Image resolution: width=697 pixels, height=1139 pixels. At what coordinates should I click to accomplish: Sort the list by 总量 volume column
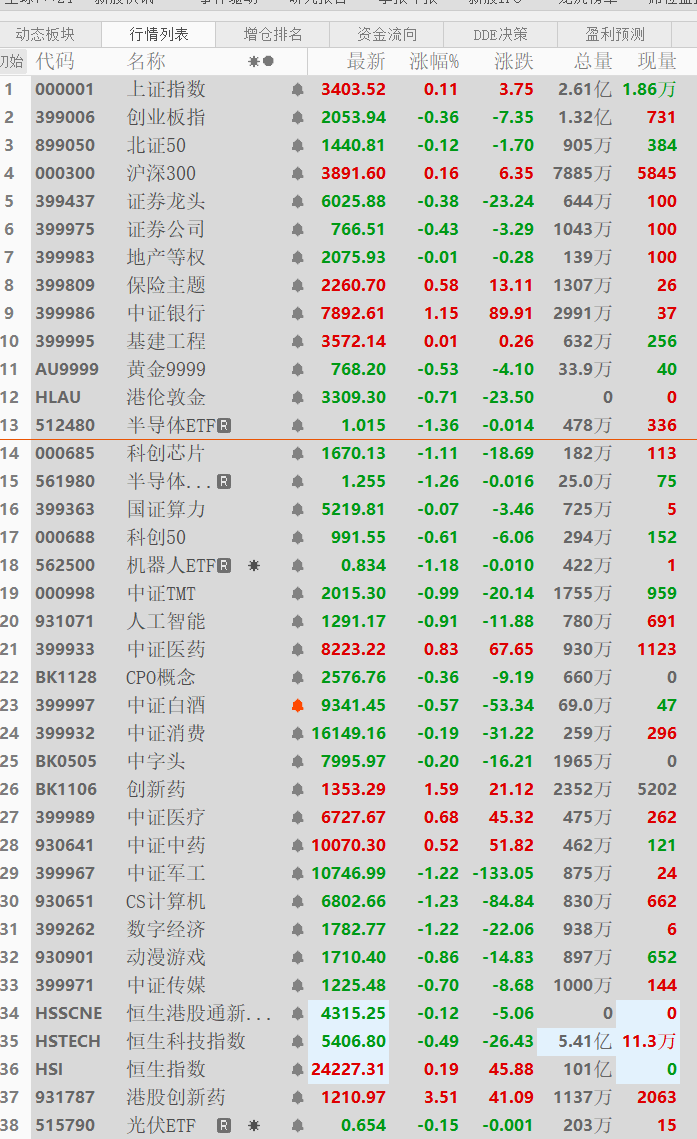[x=592, y=61]
